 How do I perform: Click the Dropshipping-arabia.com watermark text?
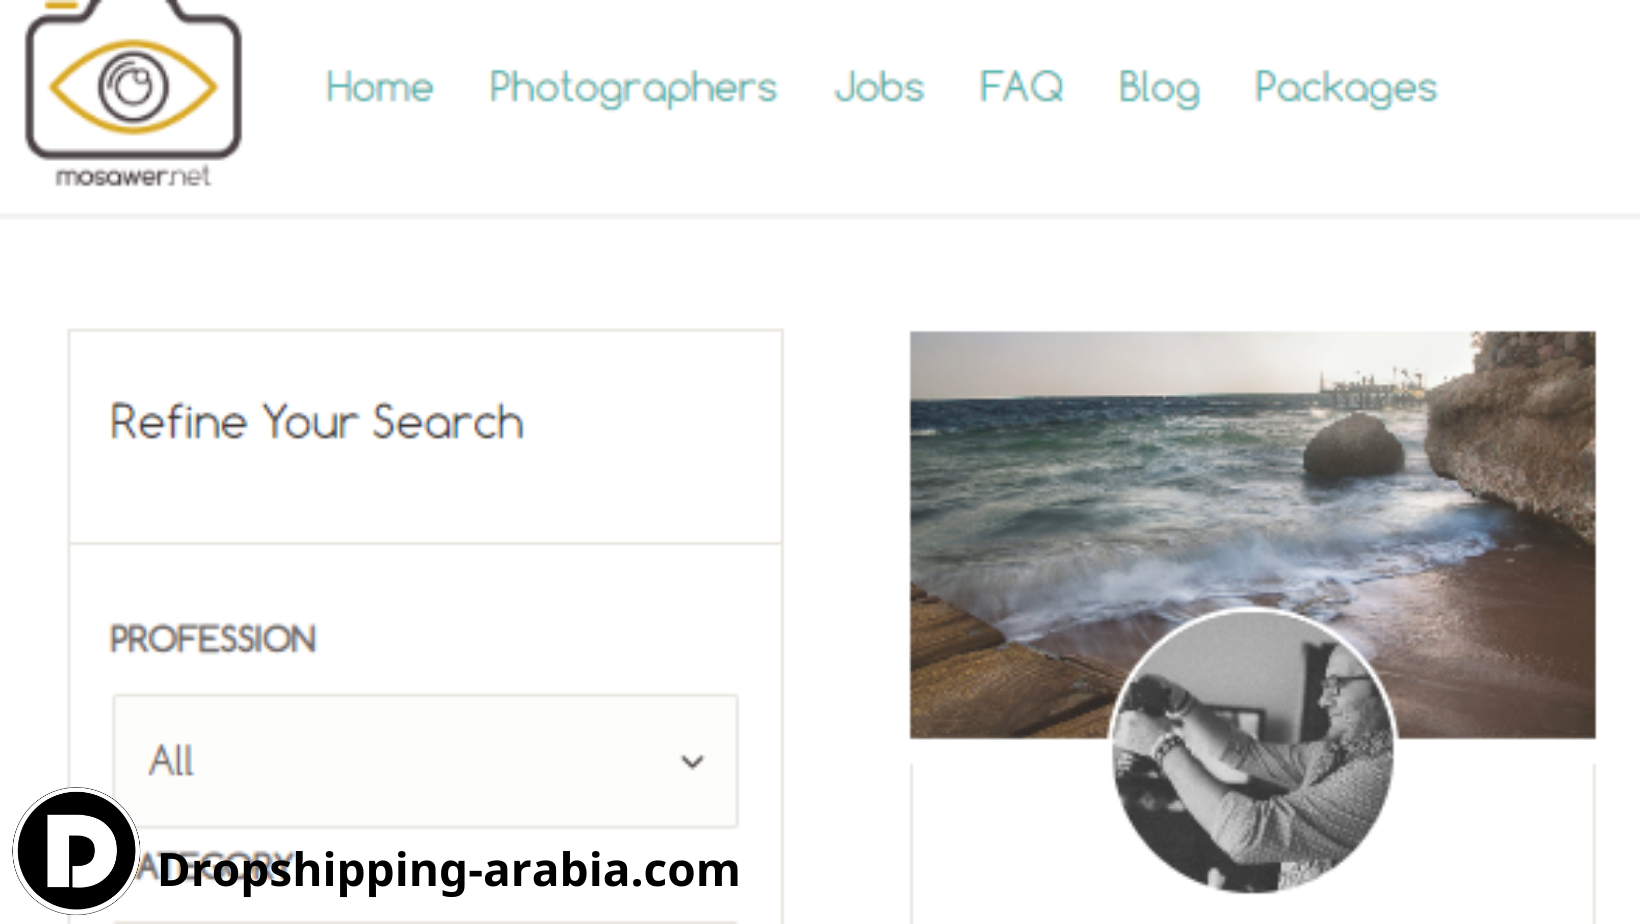448,870
